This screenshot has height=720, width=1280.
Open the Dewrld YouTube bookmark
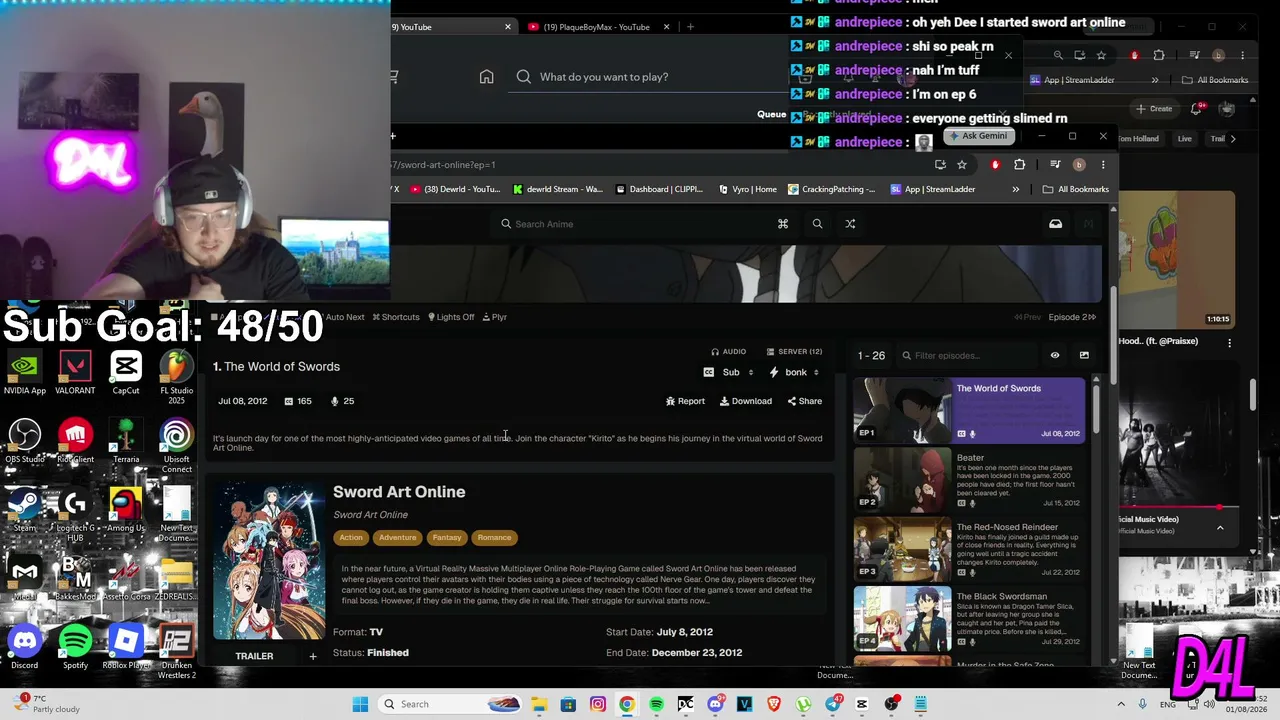pyautogui.click(x=454, y=189)
